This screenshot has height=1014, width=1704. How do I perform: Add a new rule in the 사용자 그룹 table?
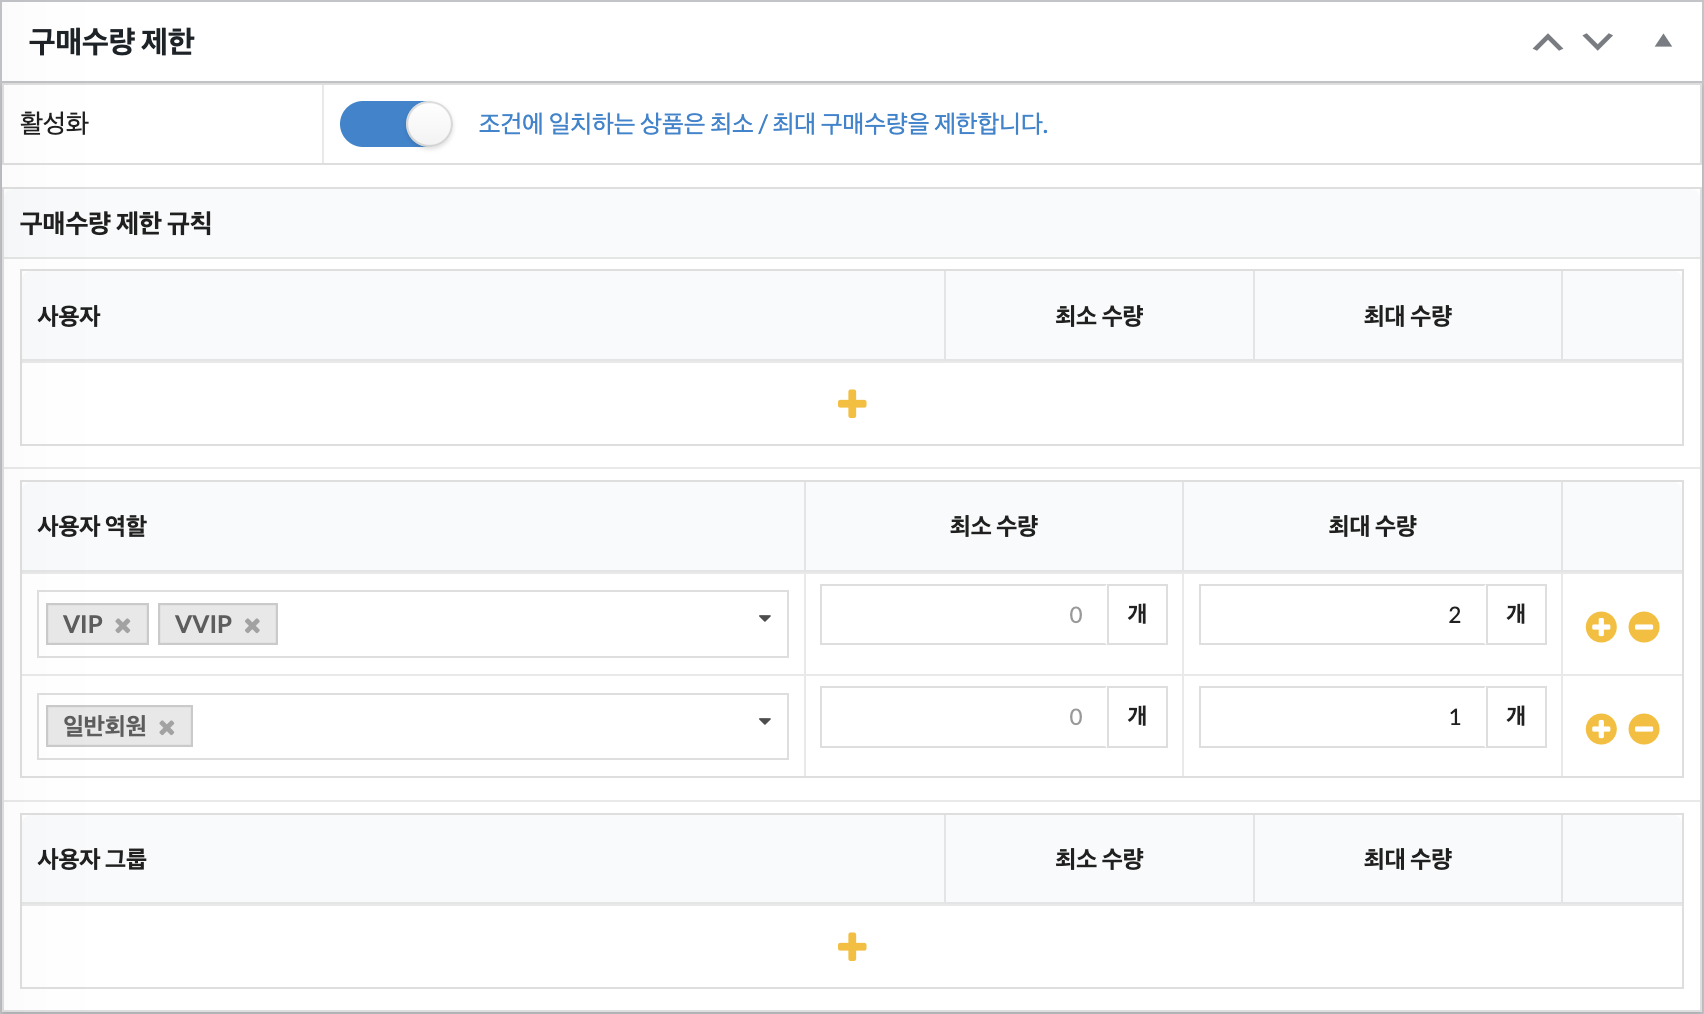(851, 947)
